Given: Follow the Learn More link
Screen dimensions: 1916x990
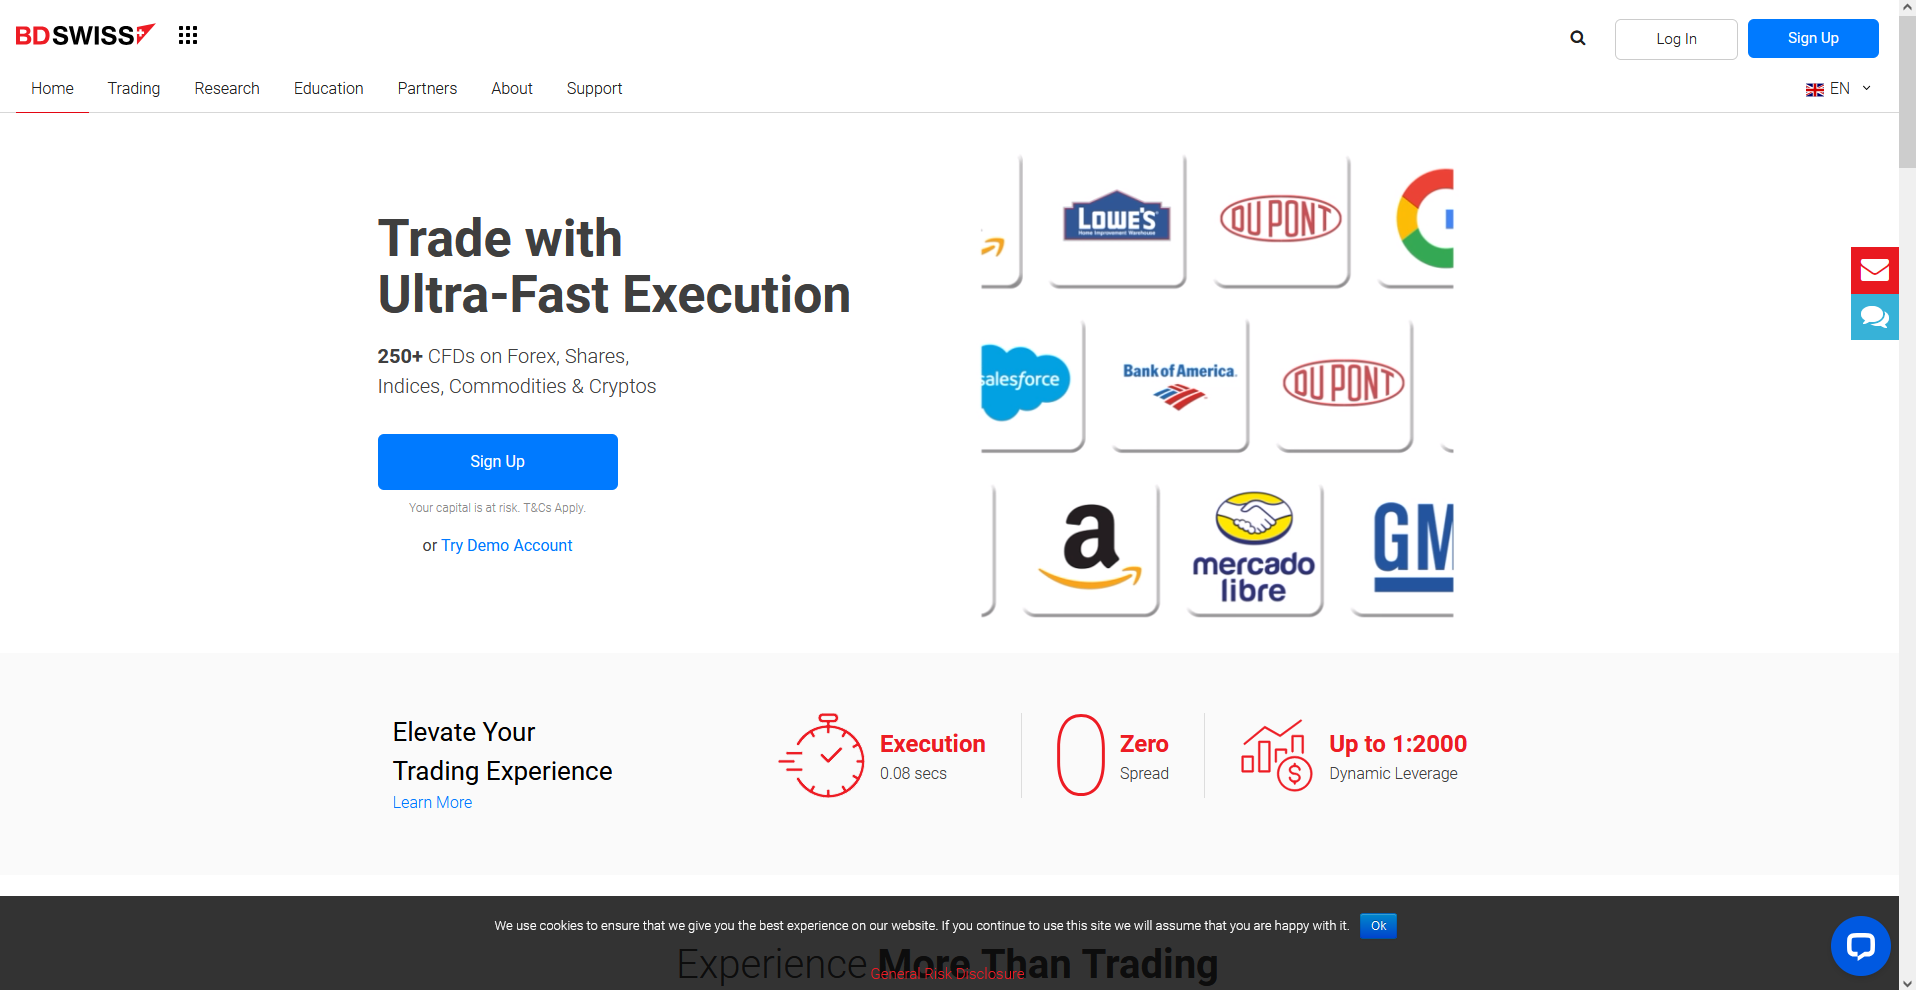Looking at the screenshot, I should coord(432,802).
